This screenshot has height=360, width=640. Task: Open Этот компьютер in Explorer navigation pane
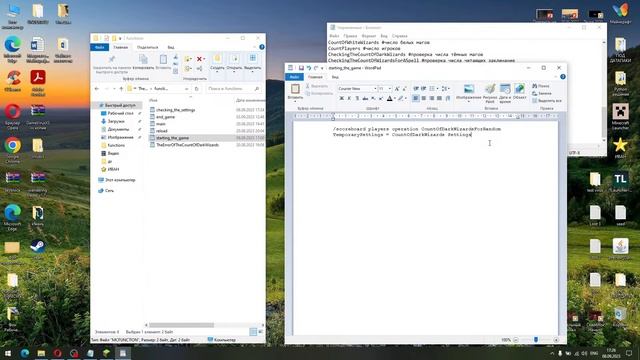point(120,180)
